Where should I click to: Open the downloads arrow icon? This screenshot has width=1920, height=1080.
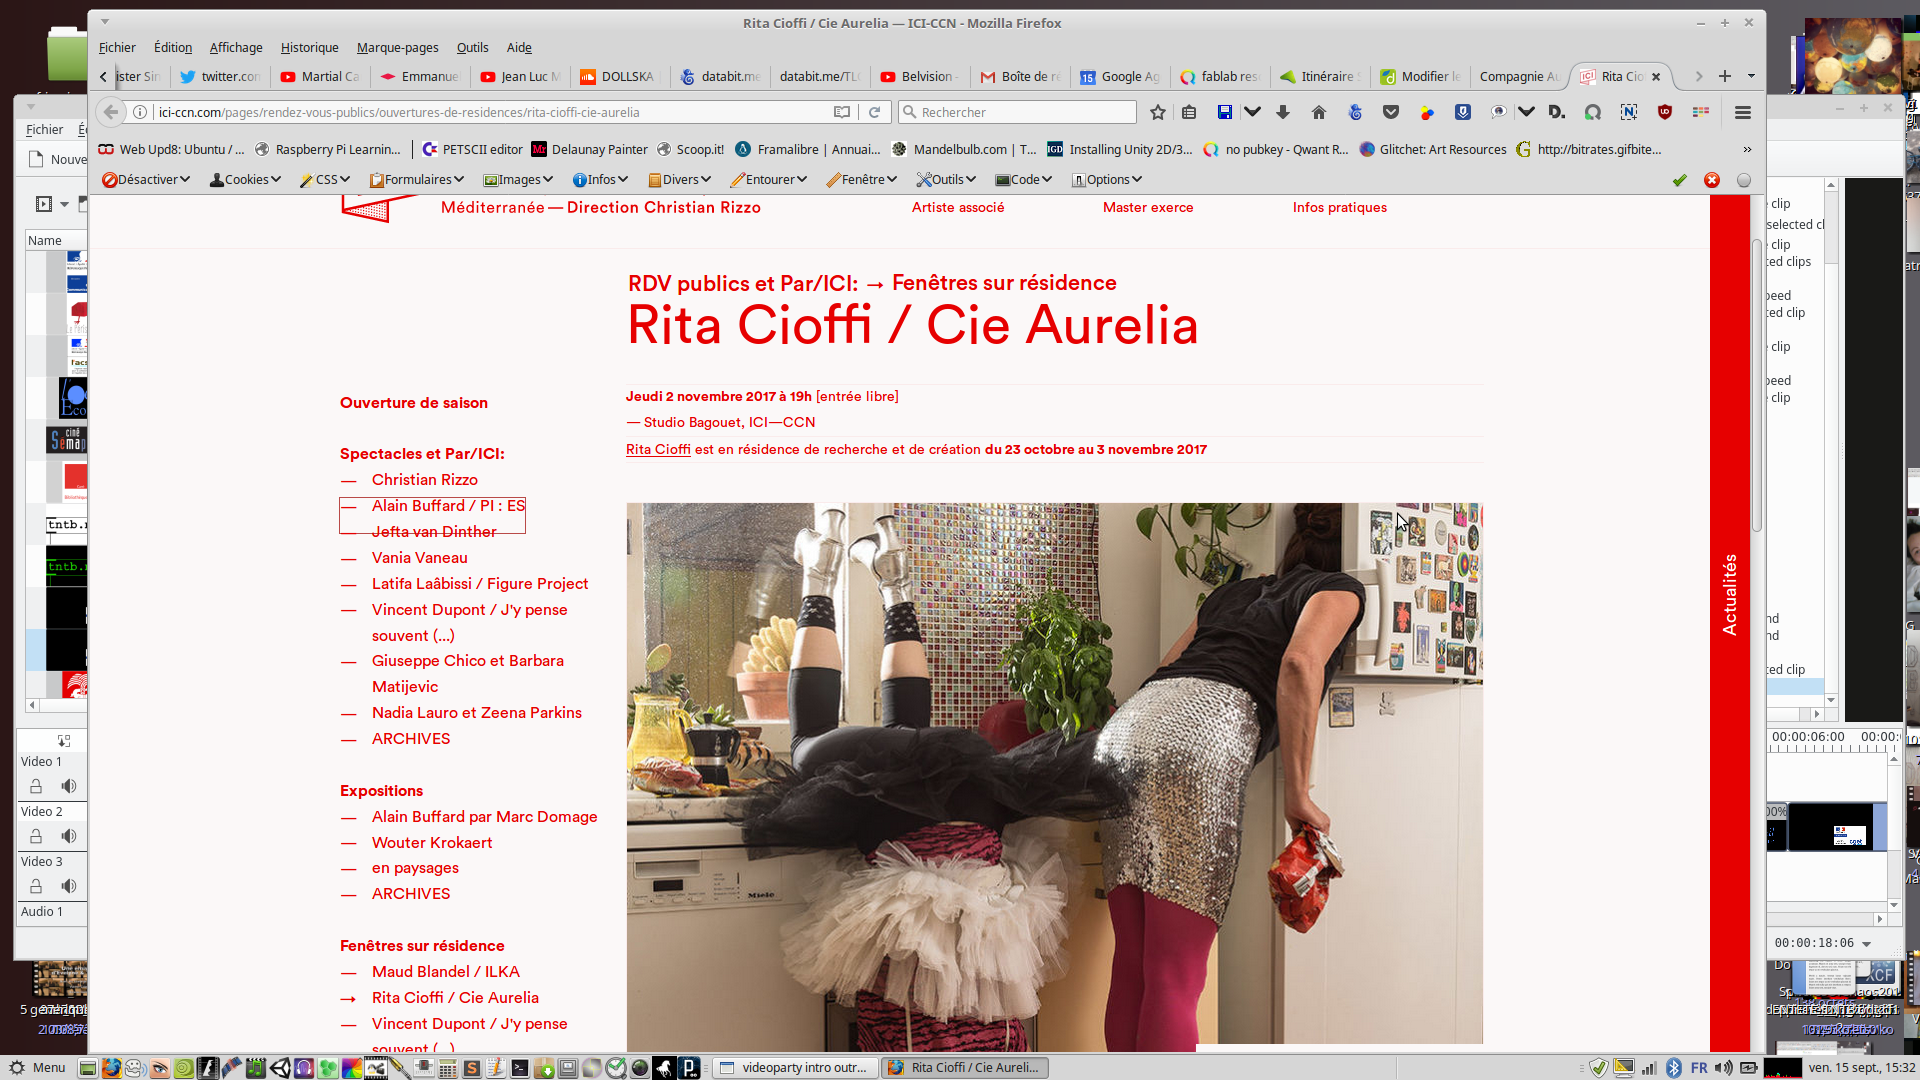pyautogui.click(x=1283, y=112)
